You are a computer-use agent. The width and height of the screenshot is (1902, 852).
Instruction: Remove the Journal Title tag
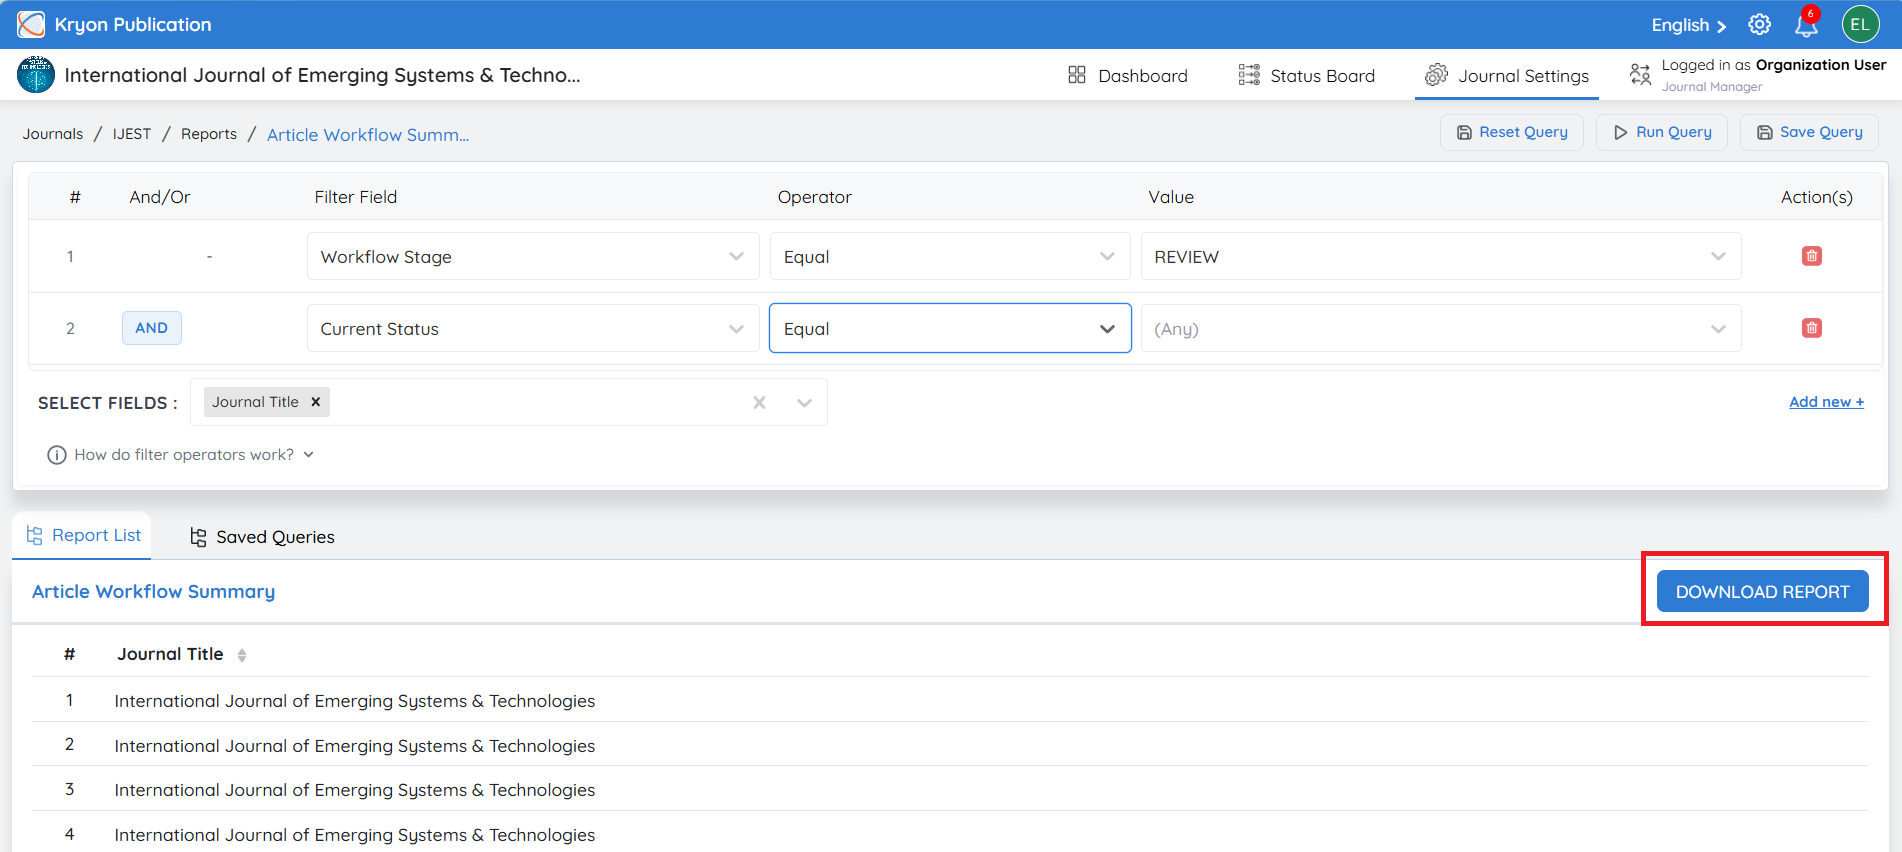[x=315, y=402]
